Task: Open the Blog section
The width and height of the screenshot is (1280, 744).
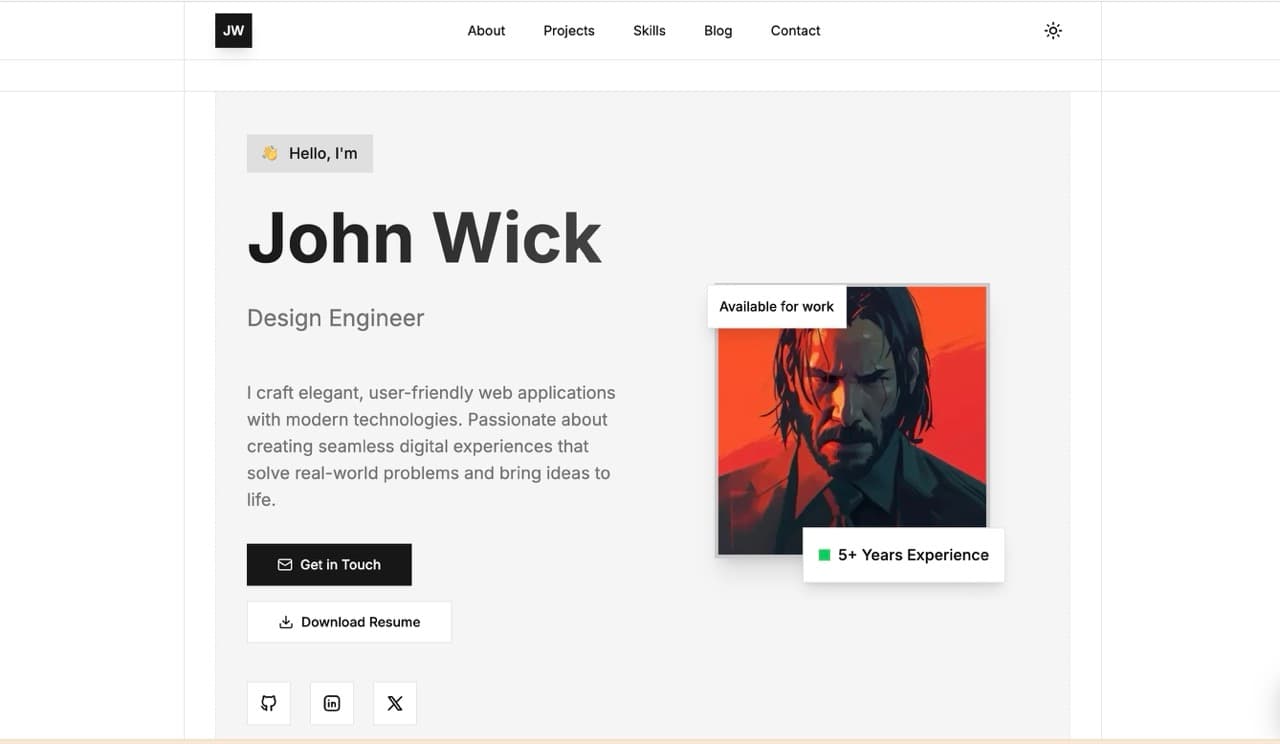Action: [717, 30]
